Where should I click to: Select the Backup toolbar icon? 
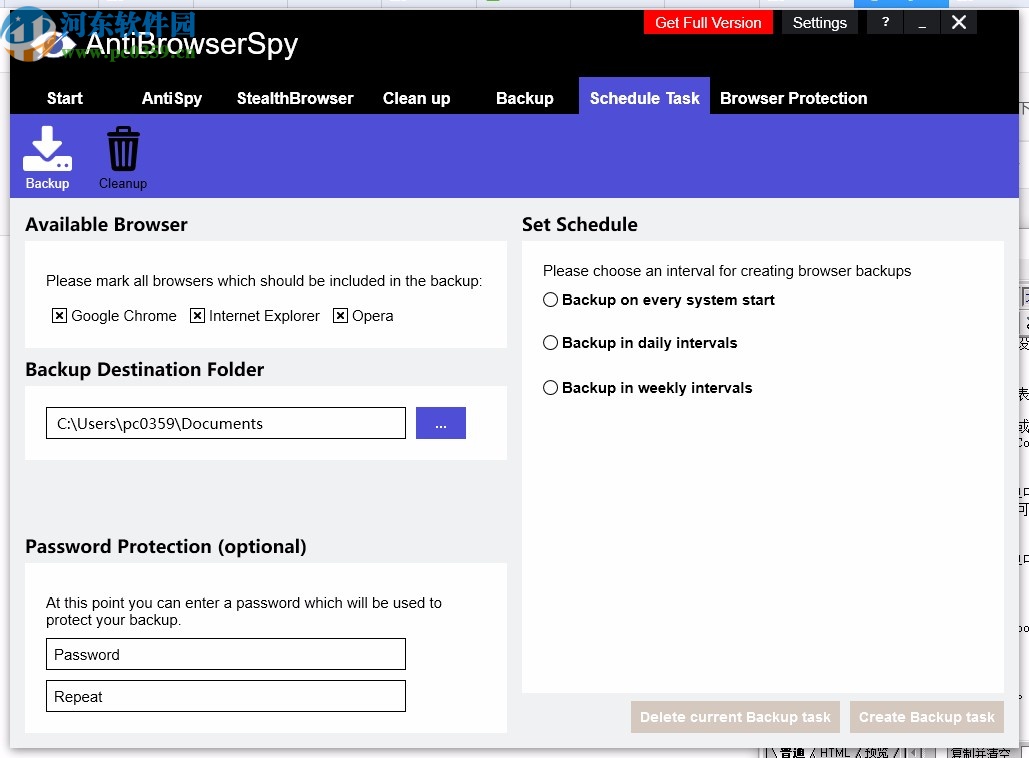pos(47,155)
